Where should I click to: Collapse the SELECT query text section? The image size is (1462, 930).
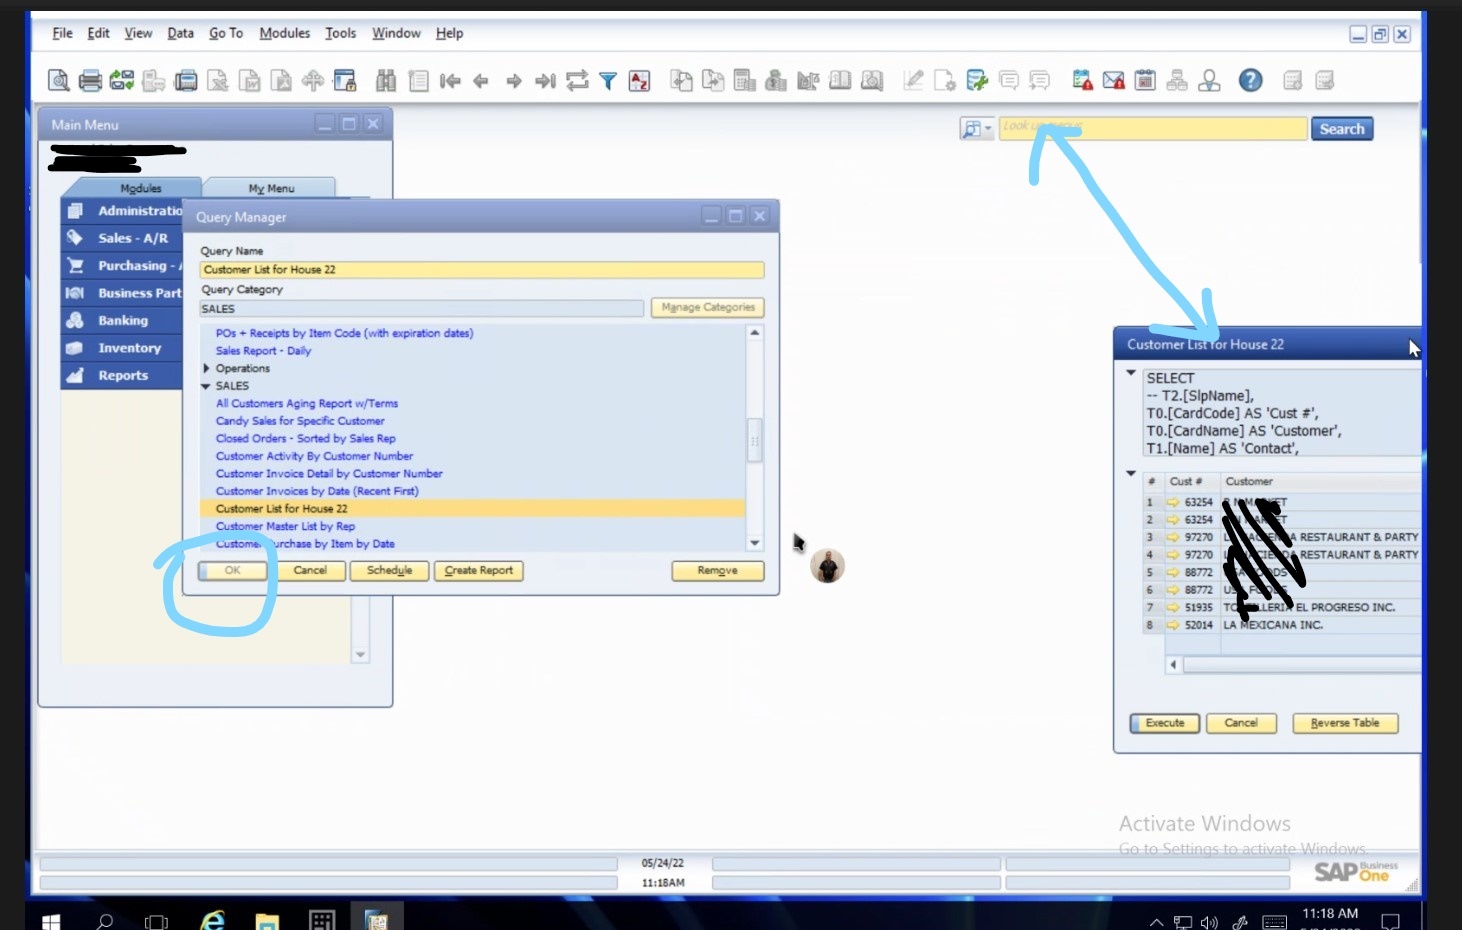tap(1131, 373)
